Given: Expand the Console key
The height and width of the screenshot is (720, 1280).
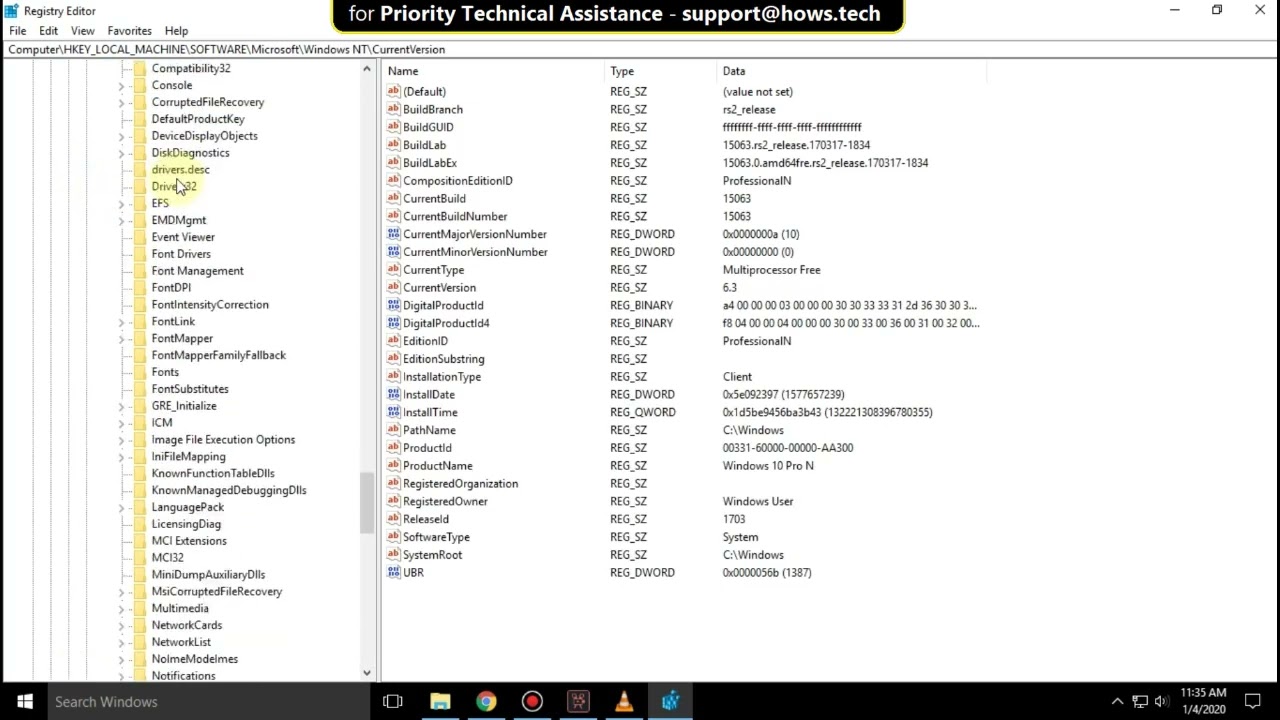Looking at the screenshot, I should 122,85.
